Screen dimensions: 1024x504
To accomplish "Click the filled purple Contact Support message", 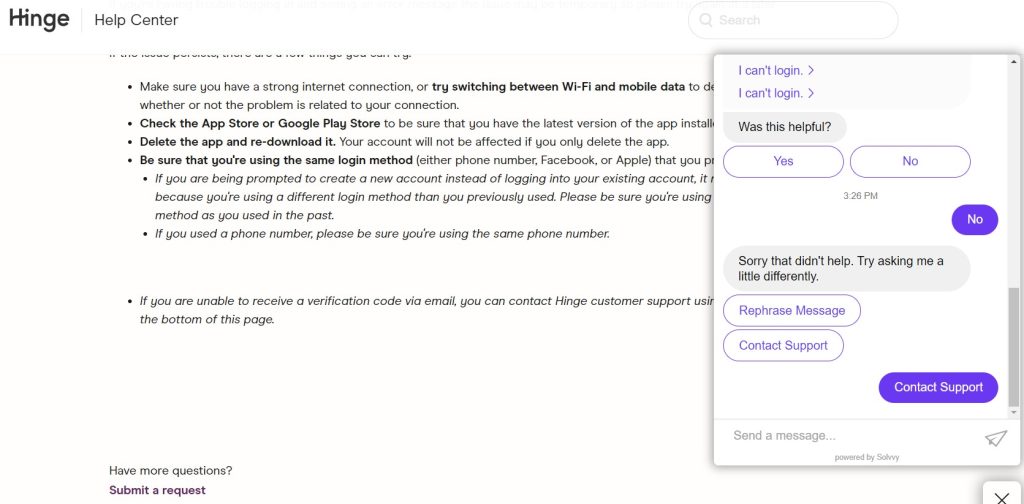I will tap(938, 387).
